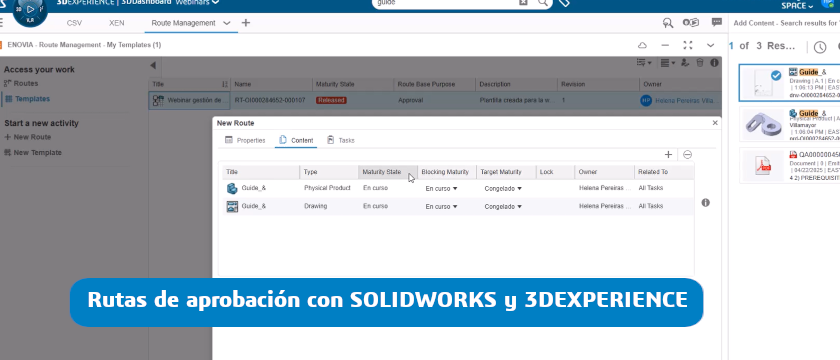Open the 3DEXPERIENCE compass
This screenshot has width=840, height=360.
point(30,10)
